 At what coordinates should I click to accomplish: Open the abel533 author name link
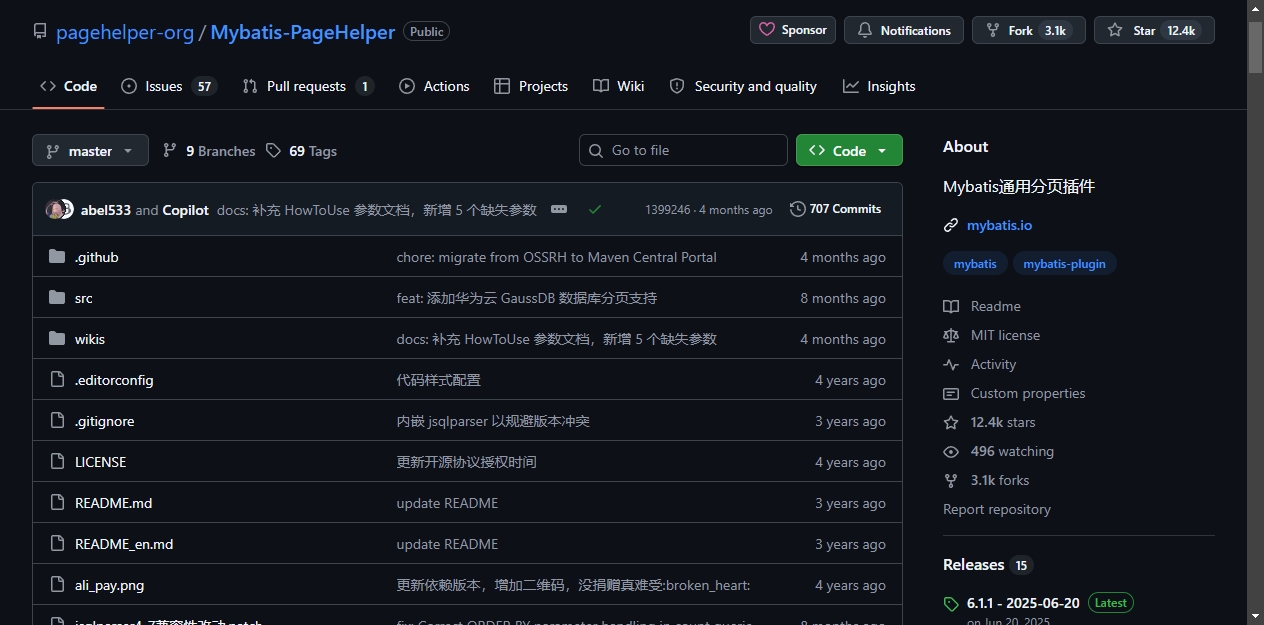tap(105, 210)
